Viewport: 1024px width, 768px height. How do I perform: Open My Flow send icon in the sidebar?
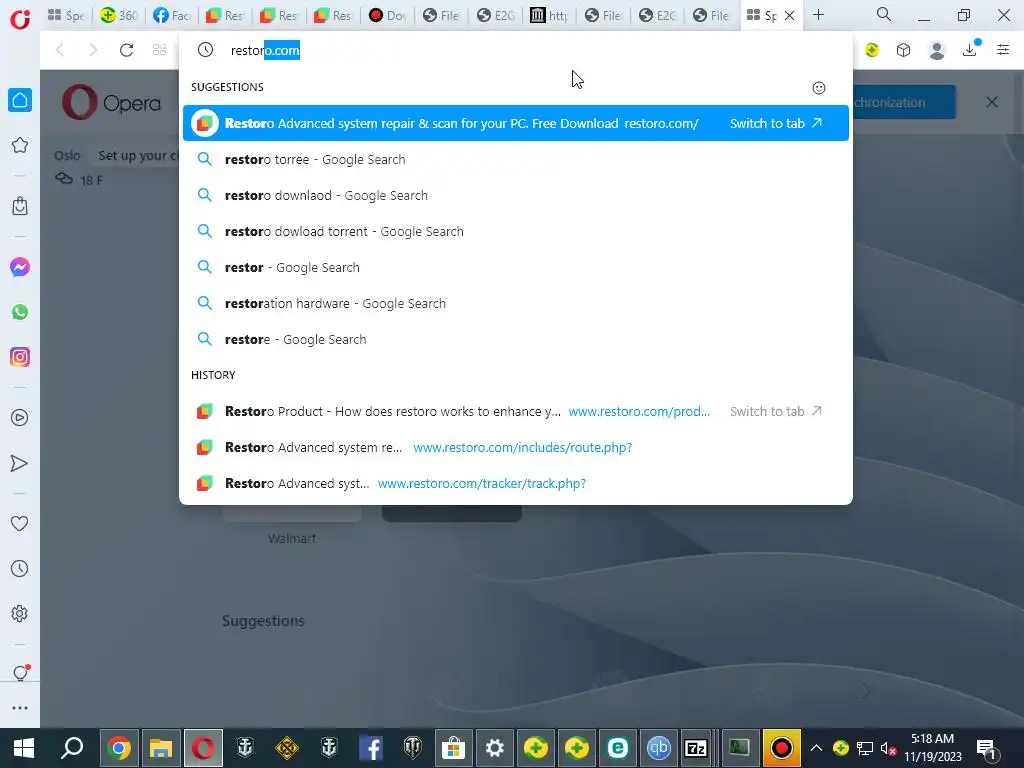pyautogui.click(x=20, y=463)
